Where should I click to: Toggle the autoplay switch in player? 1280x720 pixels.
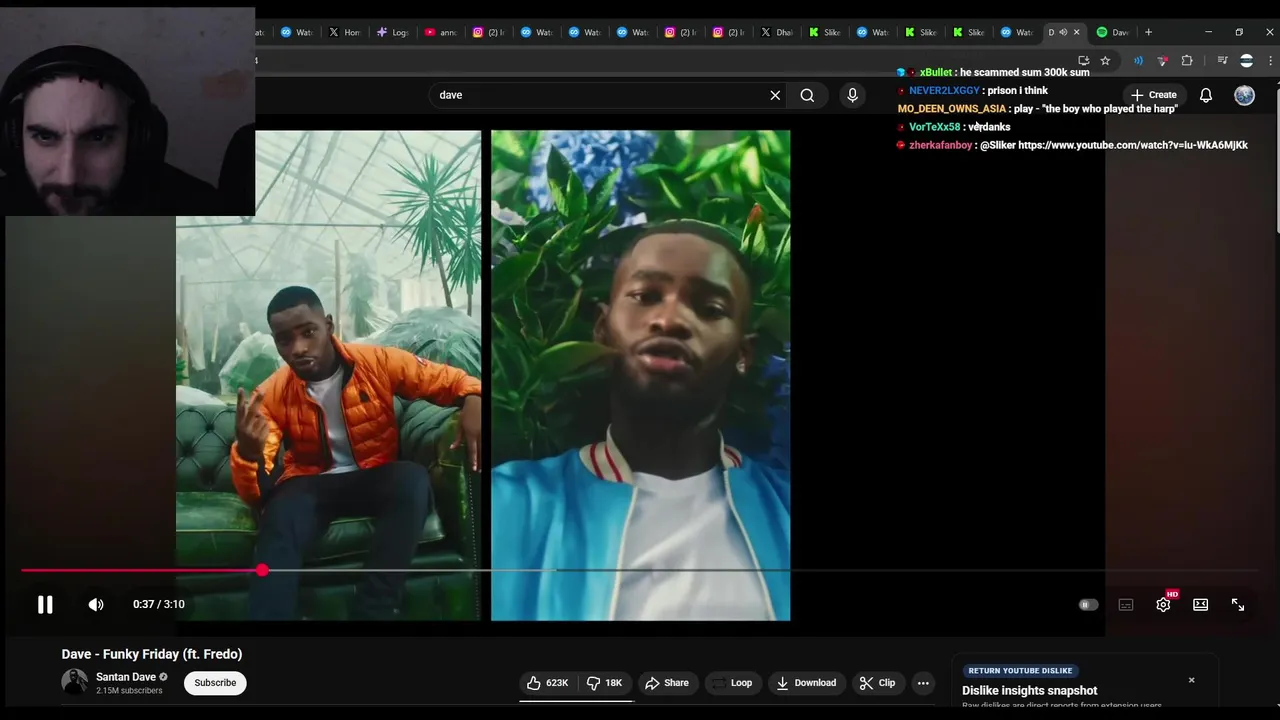click(x=1088, y=604)
